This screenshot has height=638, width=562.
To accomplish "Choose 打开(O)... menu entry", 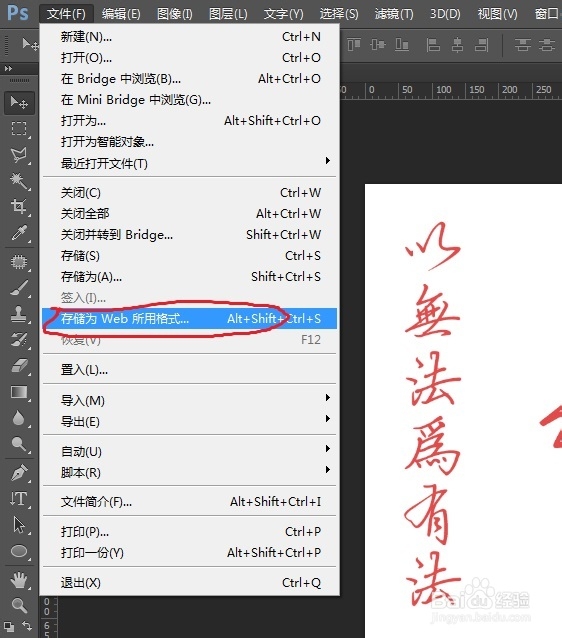I will coord(190,58).
